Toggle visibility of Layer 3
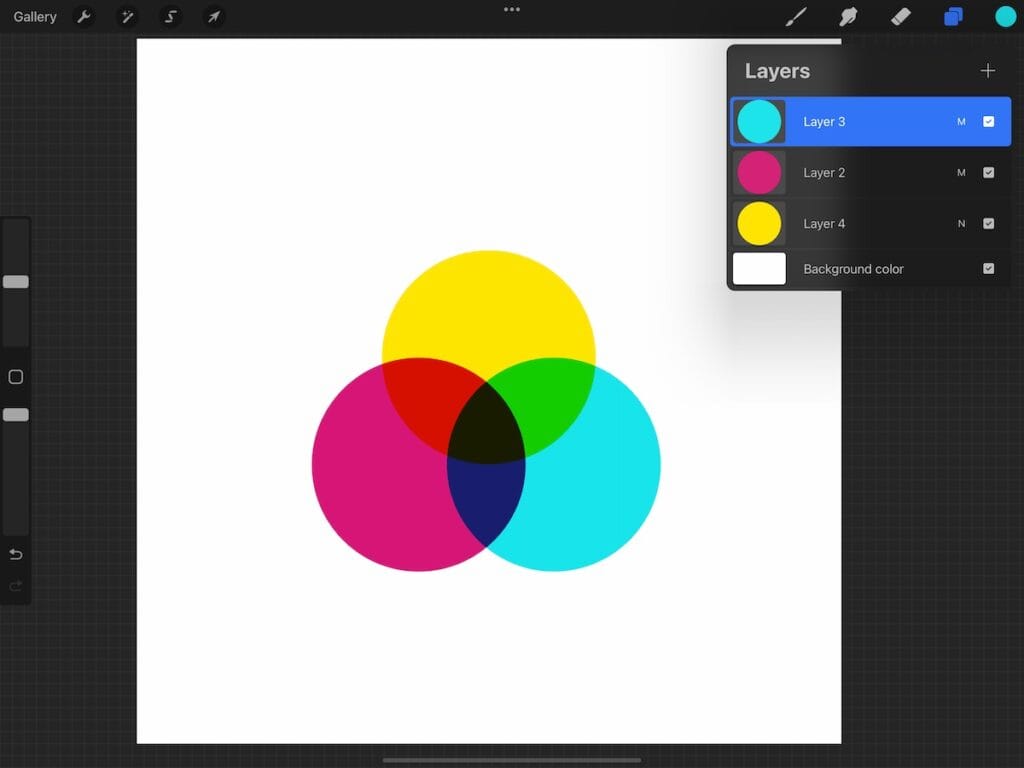 click(x=989, y=121)
